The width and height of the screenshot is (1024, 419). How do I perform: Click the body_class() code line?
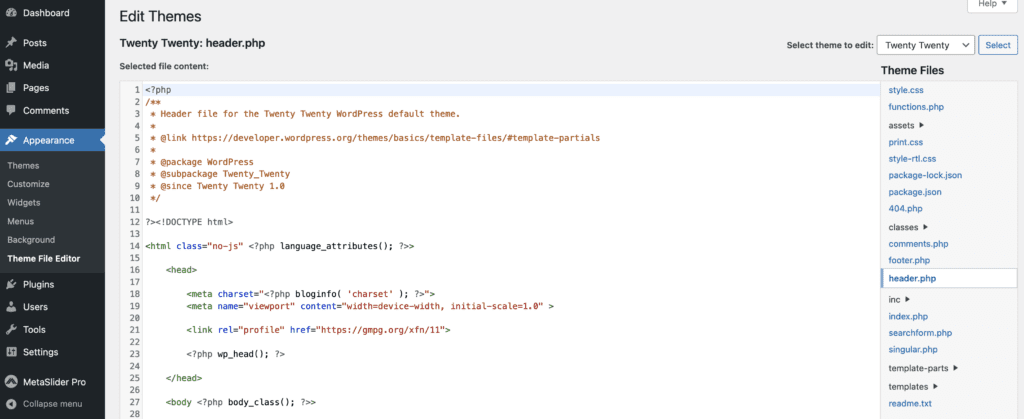click(241, 403)
